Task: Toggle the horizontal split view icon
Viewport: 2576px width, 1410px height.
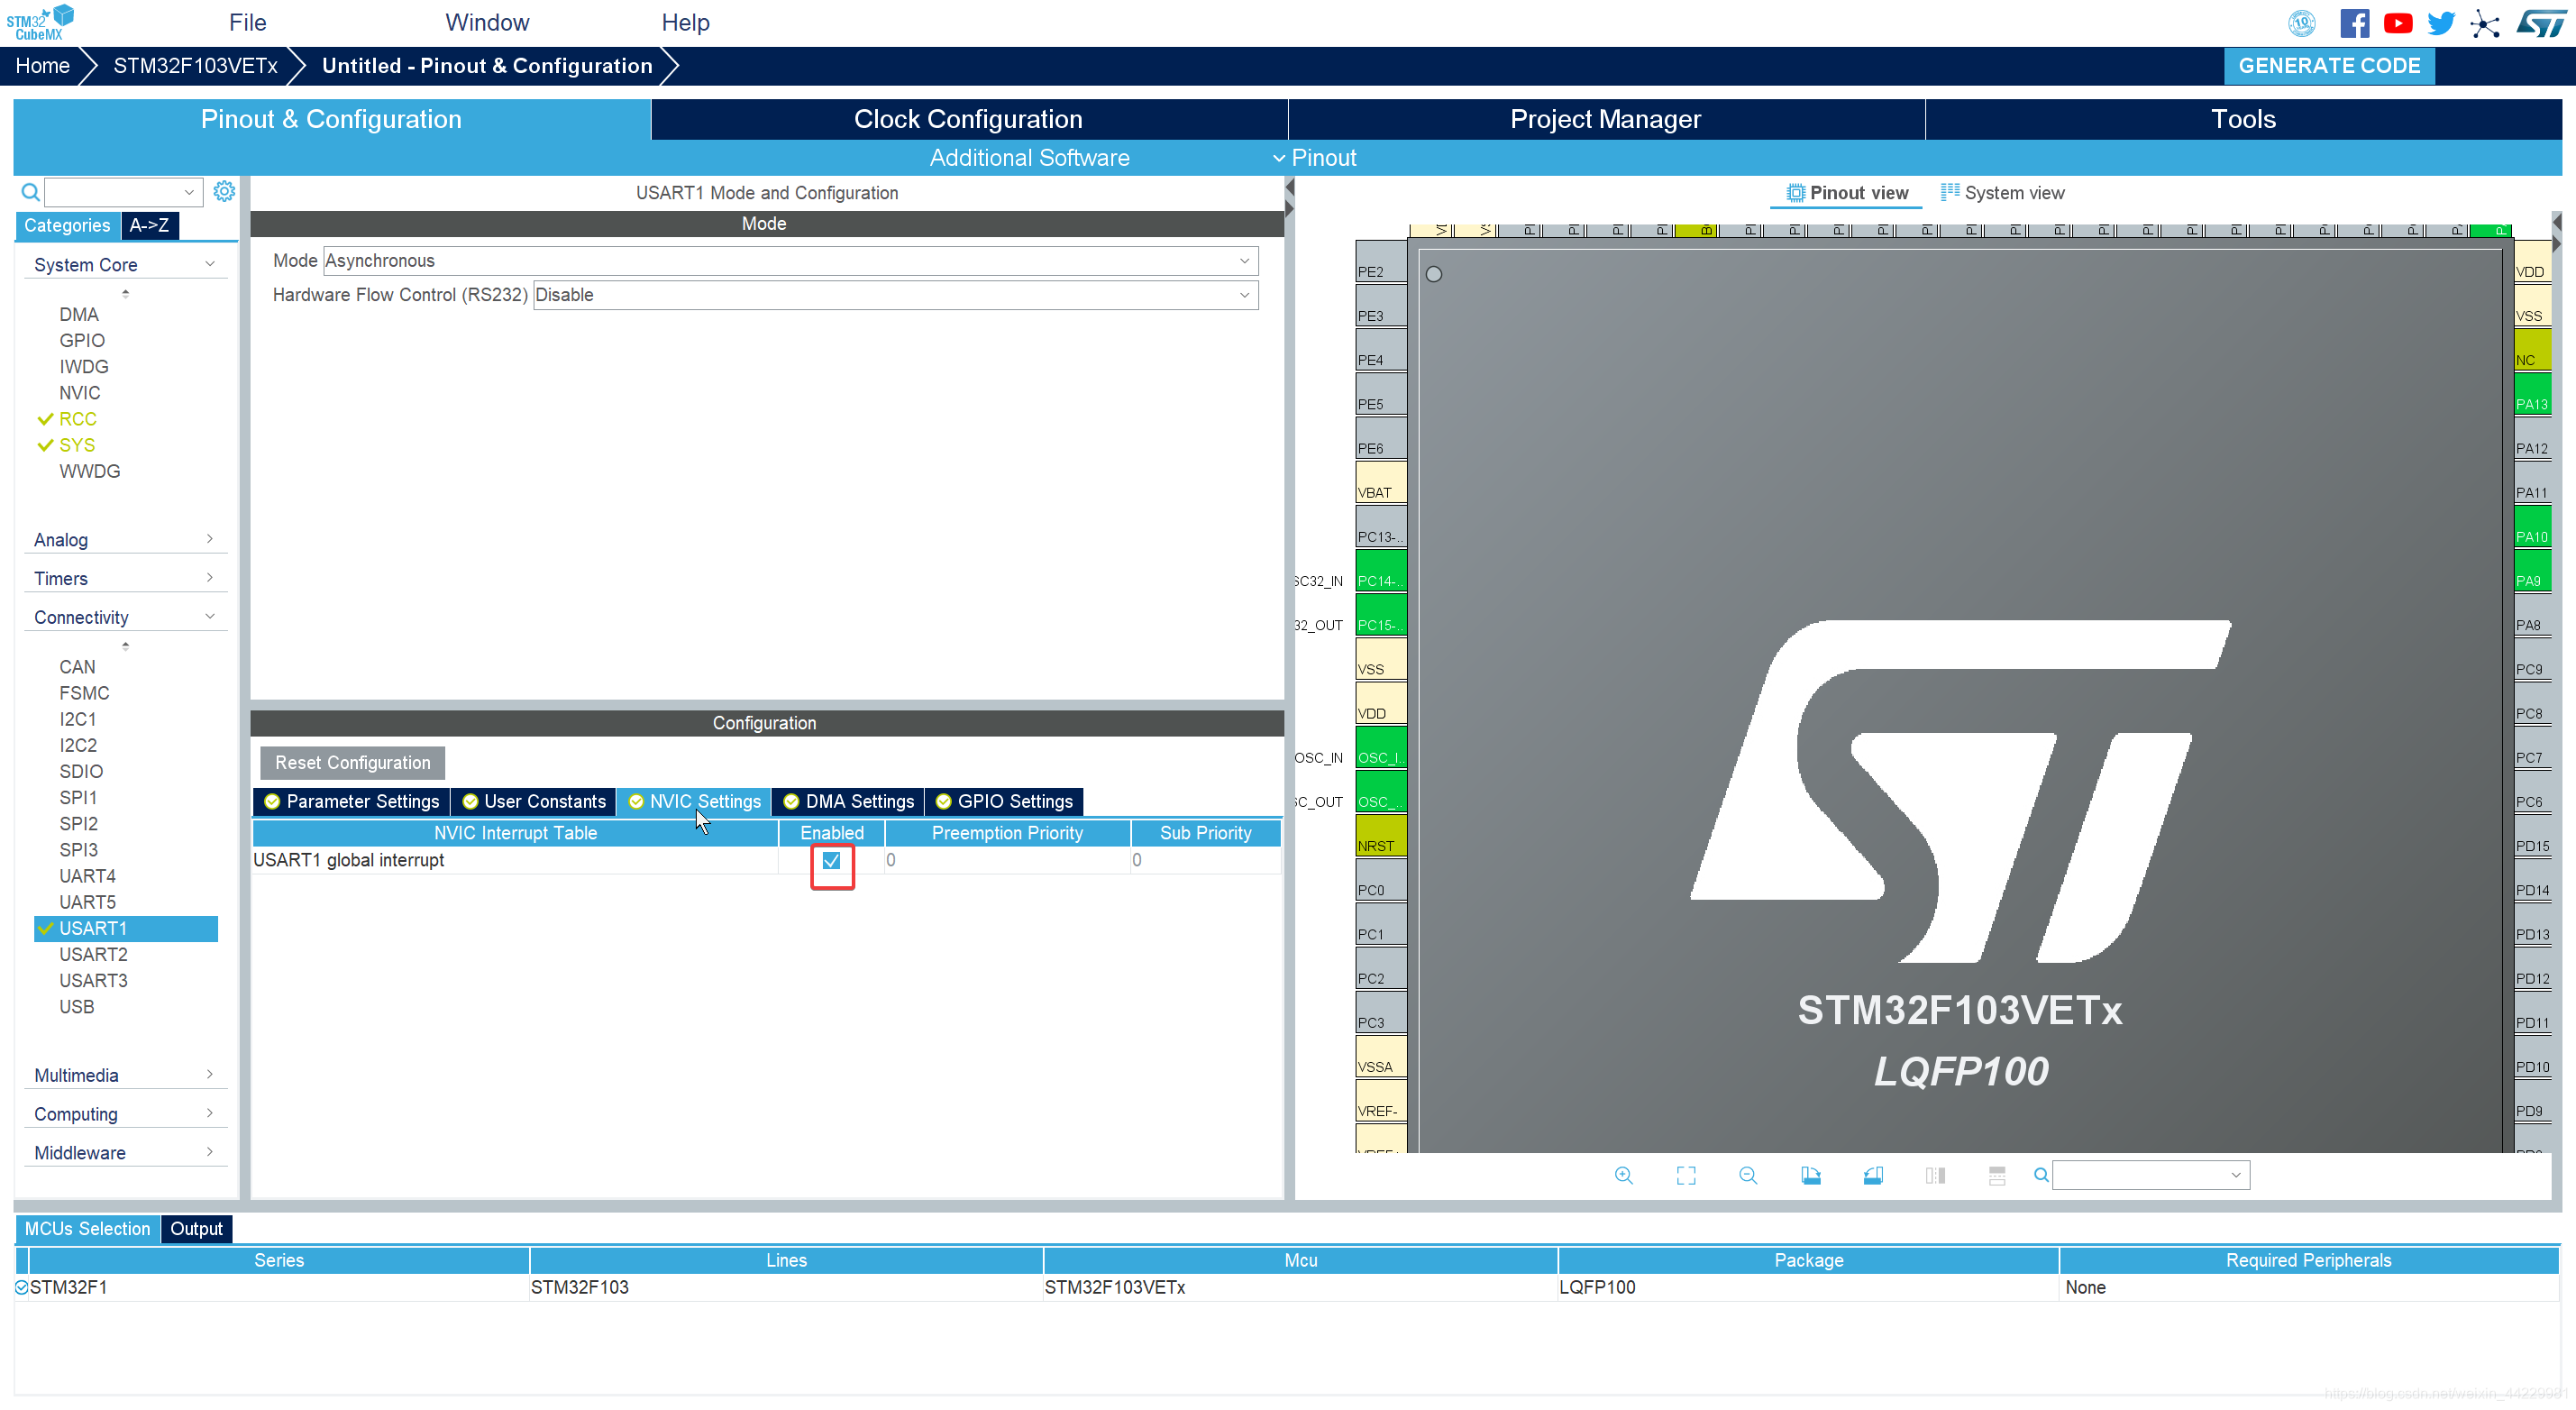Action: [1997, 1175]
